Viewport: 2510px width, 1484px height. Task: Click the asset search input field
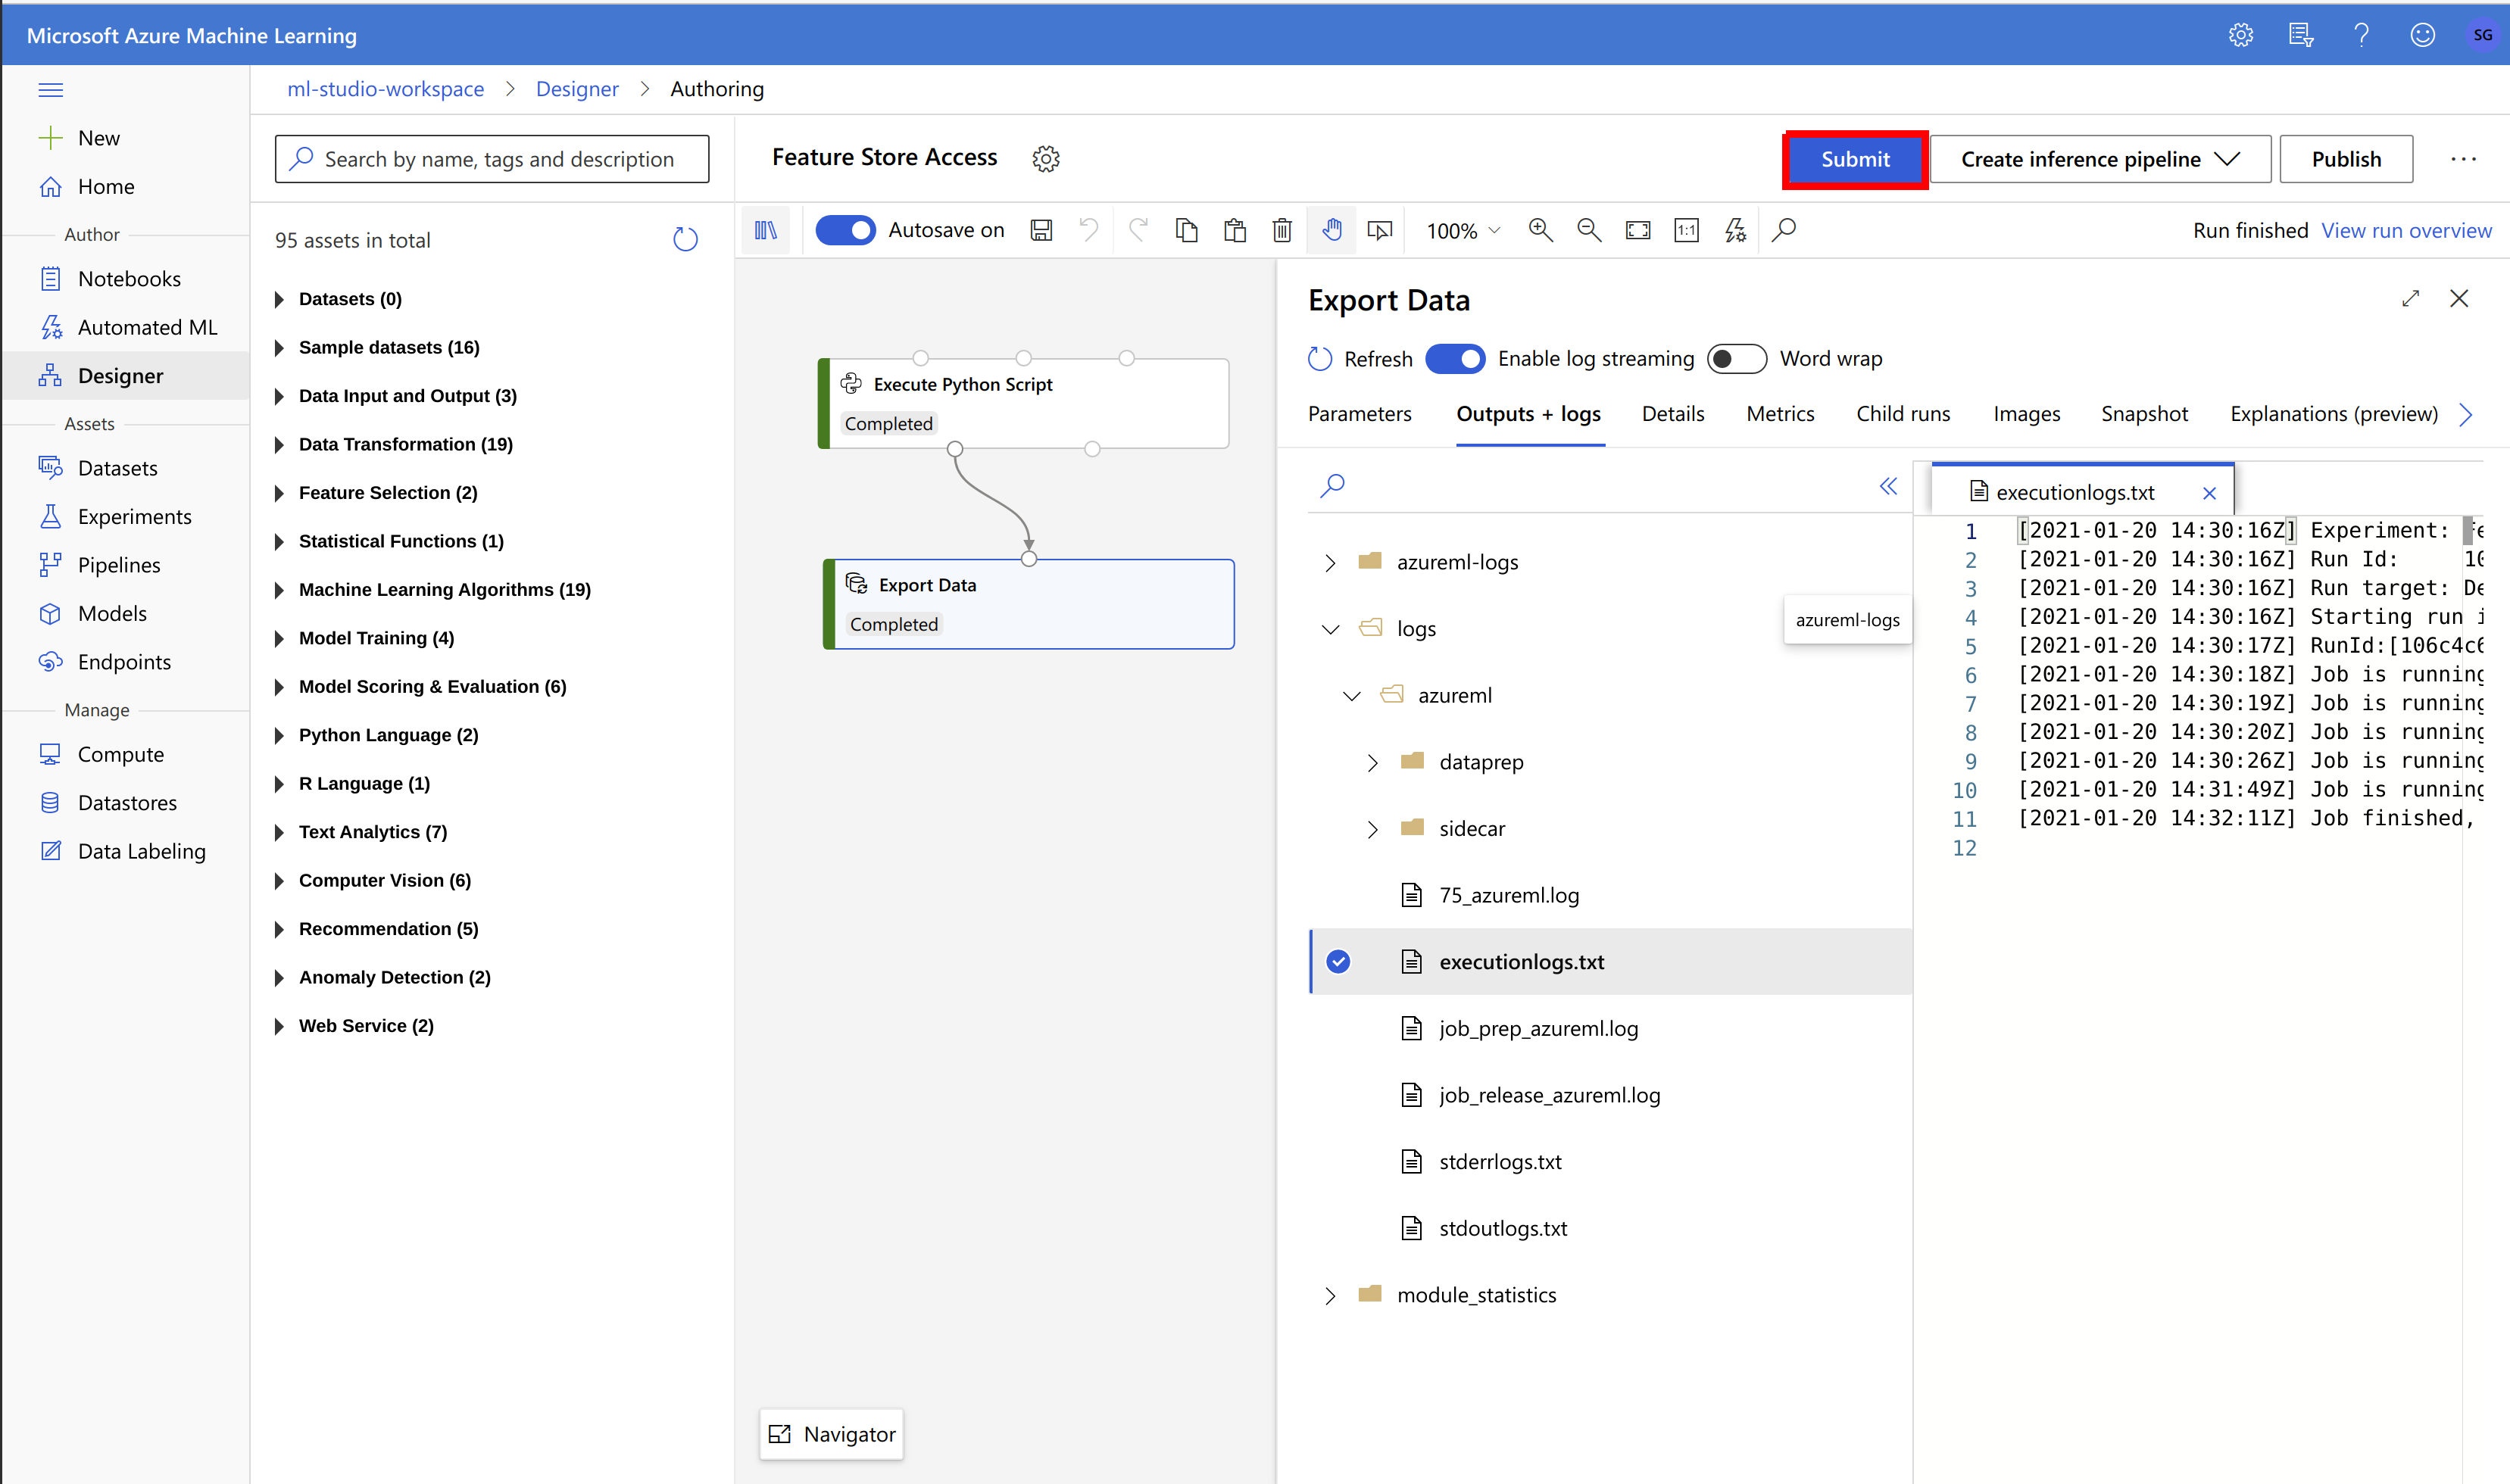492,159
